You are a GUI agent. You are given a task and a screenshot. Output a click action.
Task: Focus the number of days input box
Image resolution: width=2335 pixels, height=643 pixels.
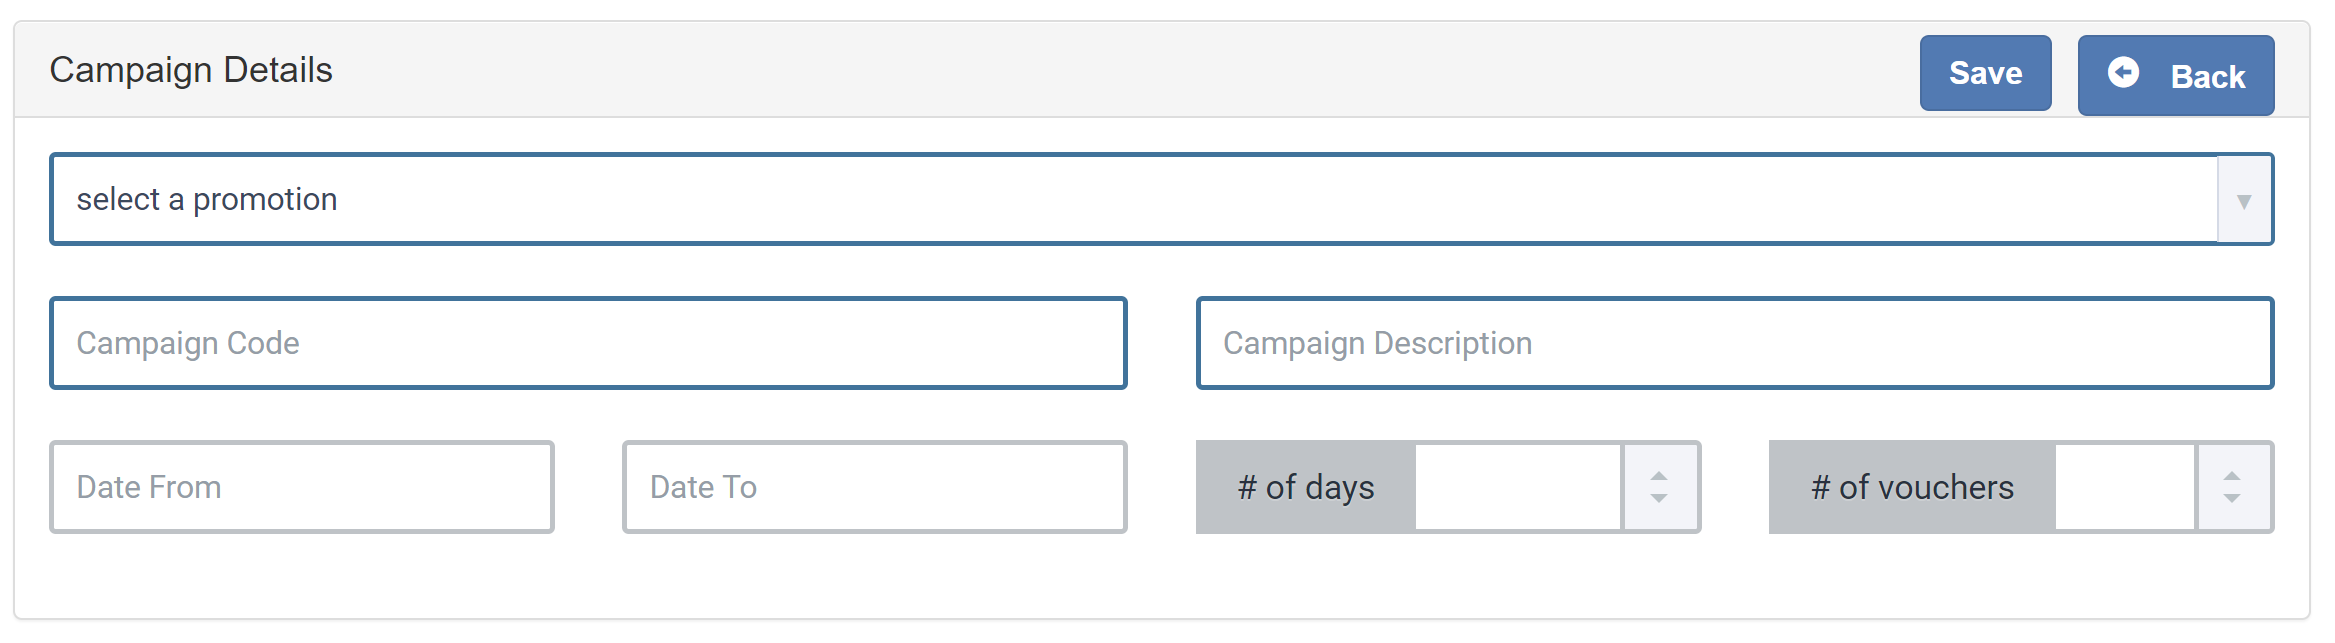click(x=1518, y=487)
